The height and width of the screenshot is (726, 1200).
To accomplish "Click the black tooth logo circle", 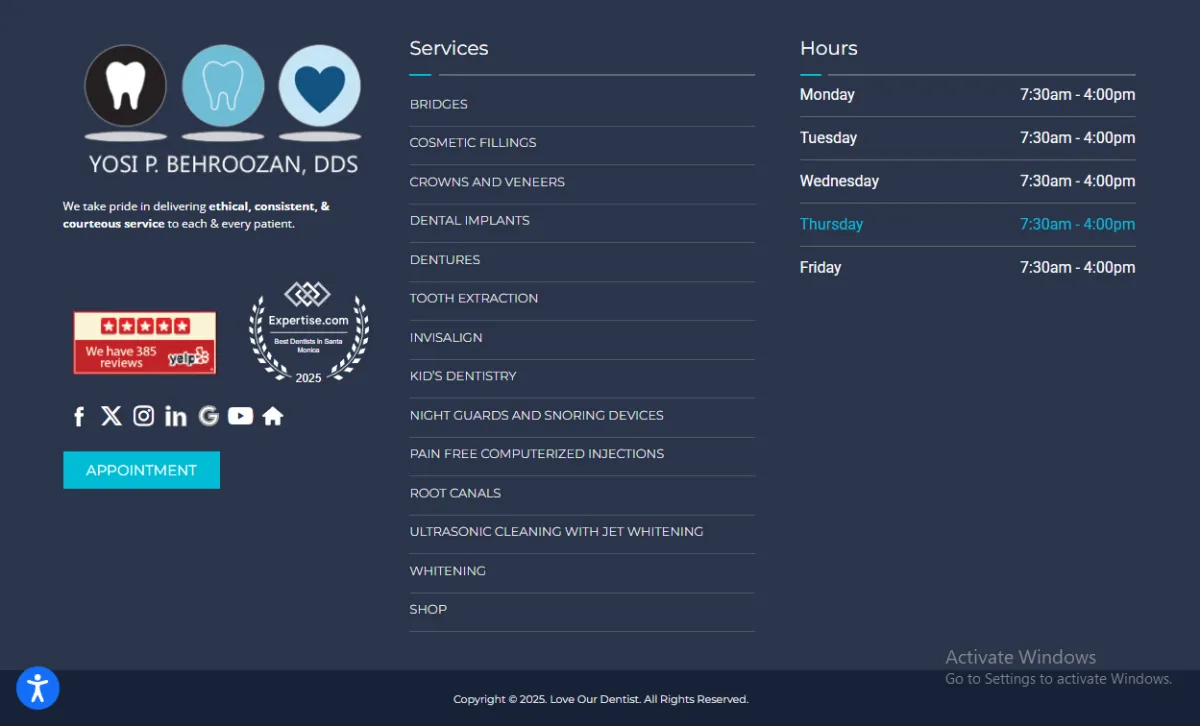I will click(125, 86).
